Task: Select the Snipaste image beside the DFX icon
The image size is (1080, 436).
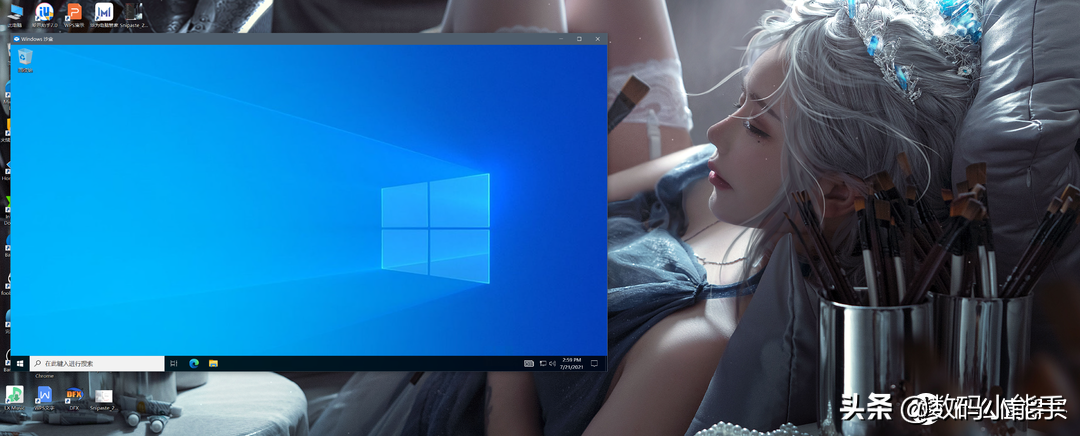Action: pyautogui.click(x=103, y=399)
